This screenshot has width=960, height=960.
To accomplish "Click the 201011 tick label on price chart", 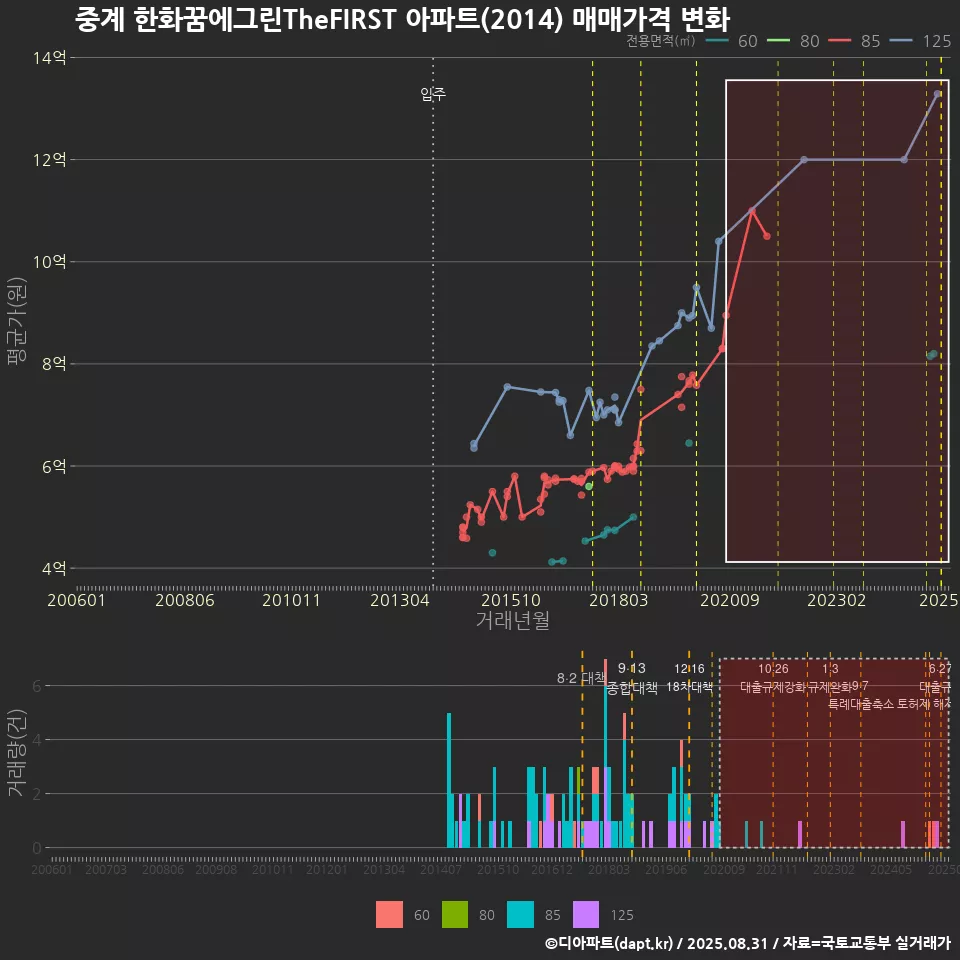I will pyautogui.click(x=291, y=600).
